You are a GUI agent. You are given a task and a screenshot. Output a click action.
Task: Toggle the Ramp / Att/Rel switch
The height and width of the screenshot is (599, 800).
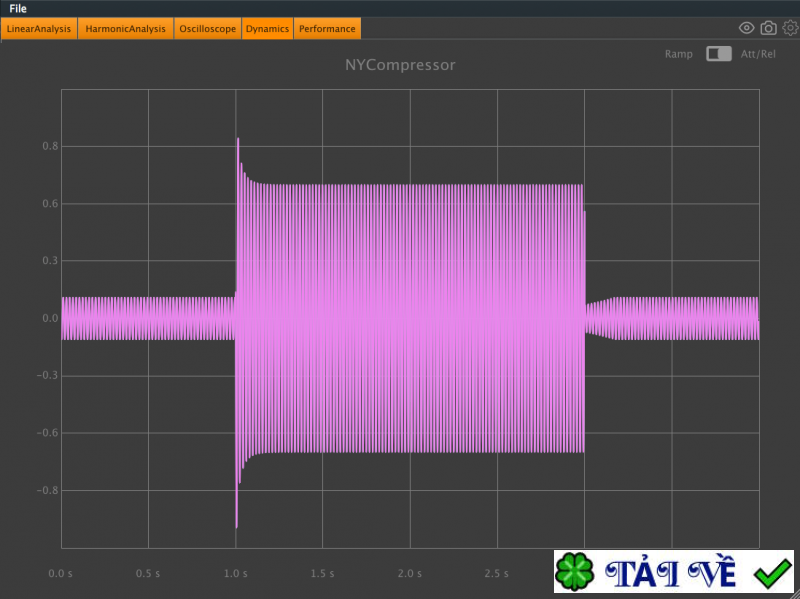coord(718,54)
